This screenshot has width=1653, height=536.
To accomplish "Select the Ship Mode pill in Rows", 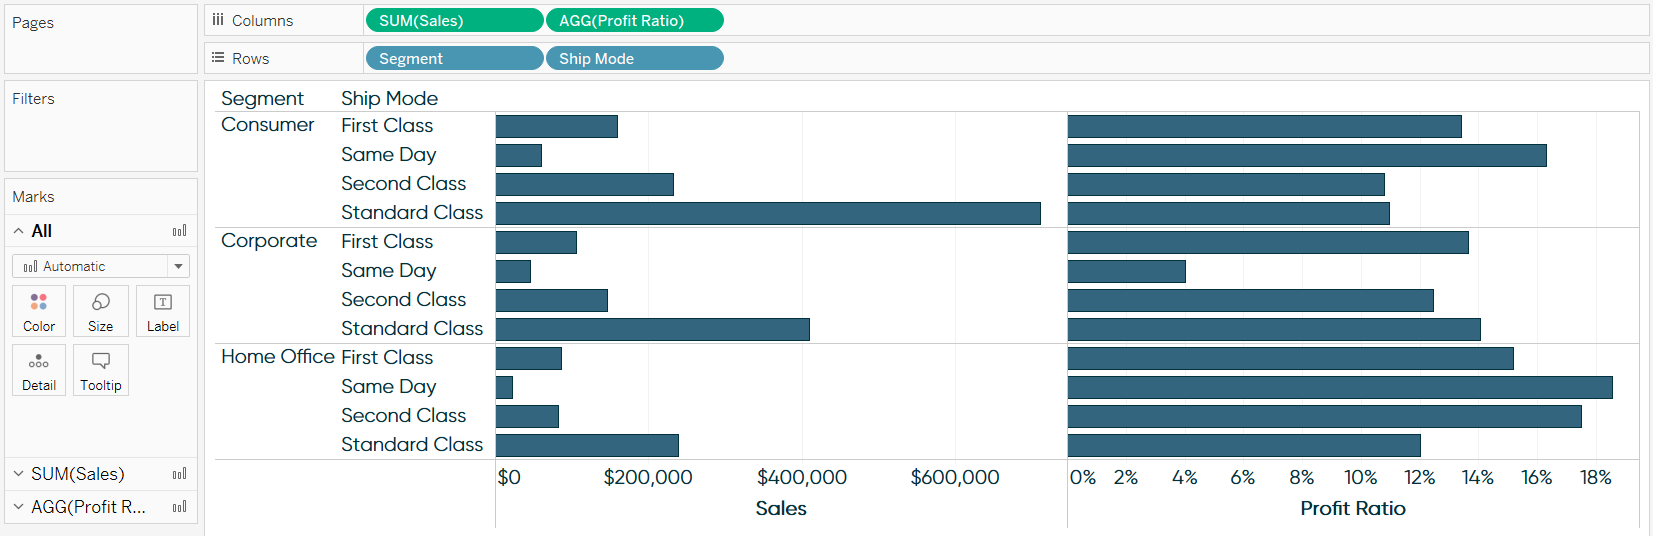I will click(634, 58).
